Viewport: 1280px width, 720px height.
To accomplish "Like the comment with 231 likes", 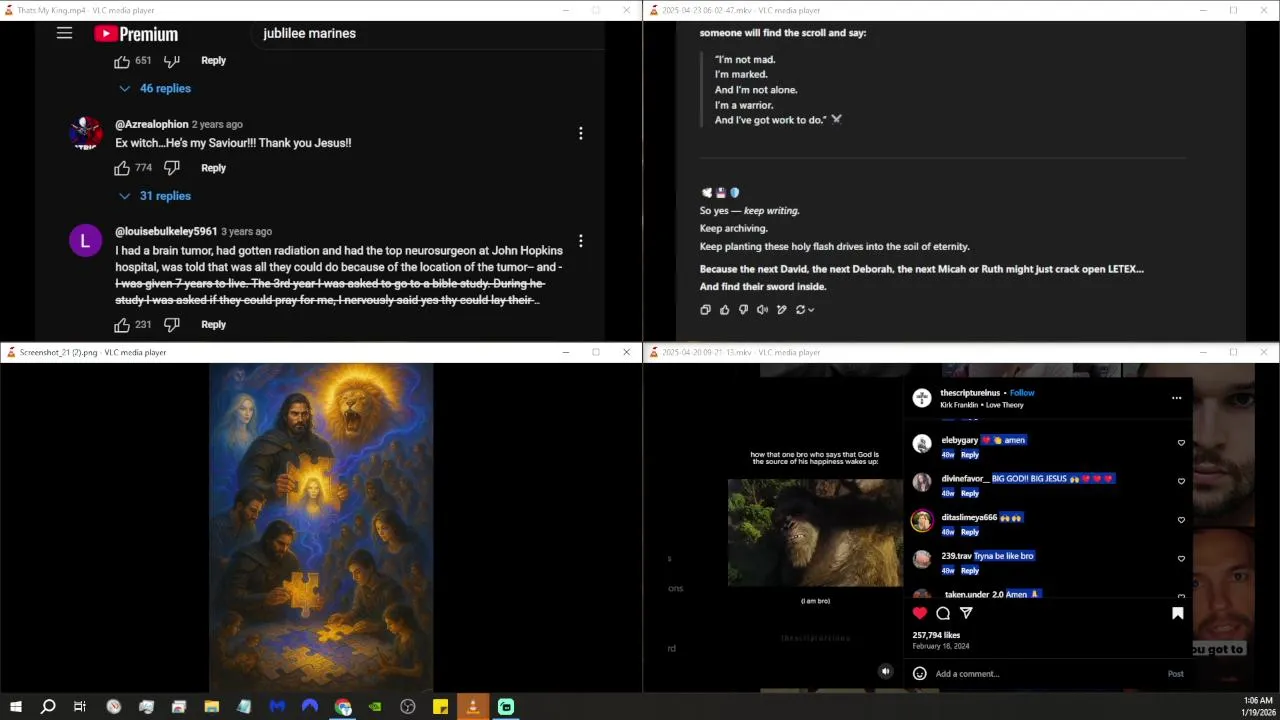I will (122, 325).
